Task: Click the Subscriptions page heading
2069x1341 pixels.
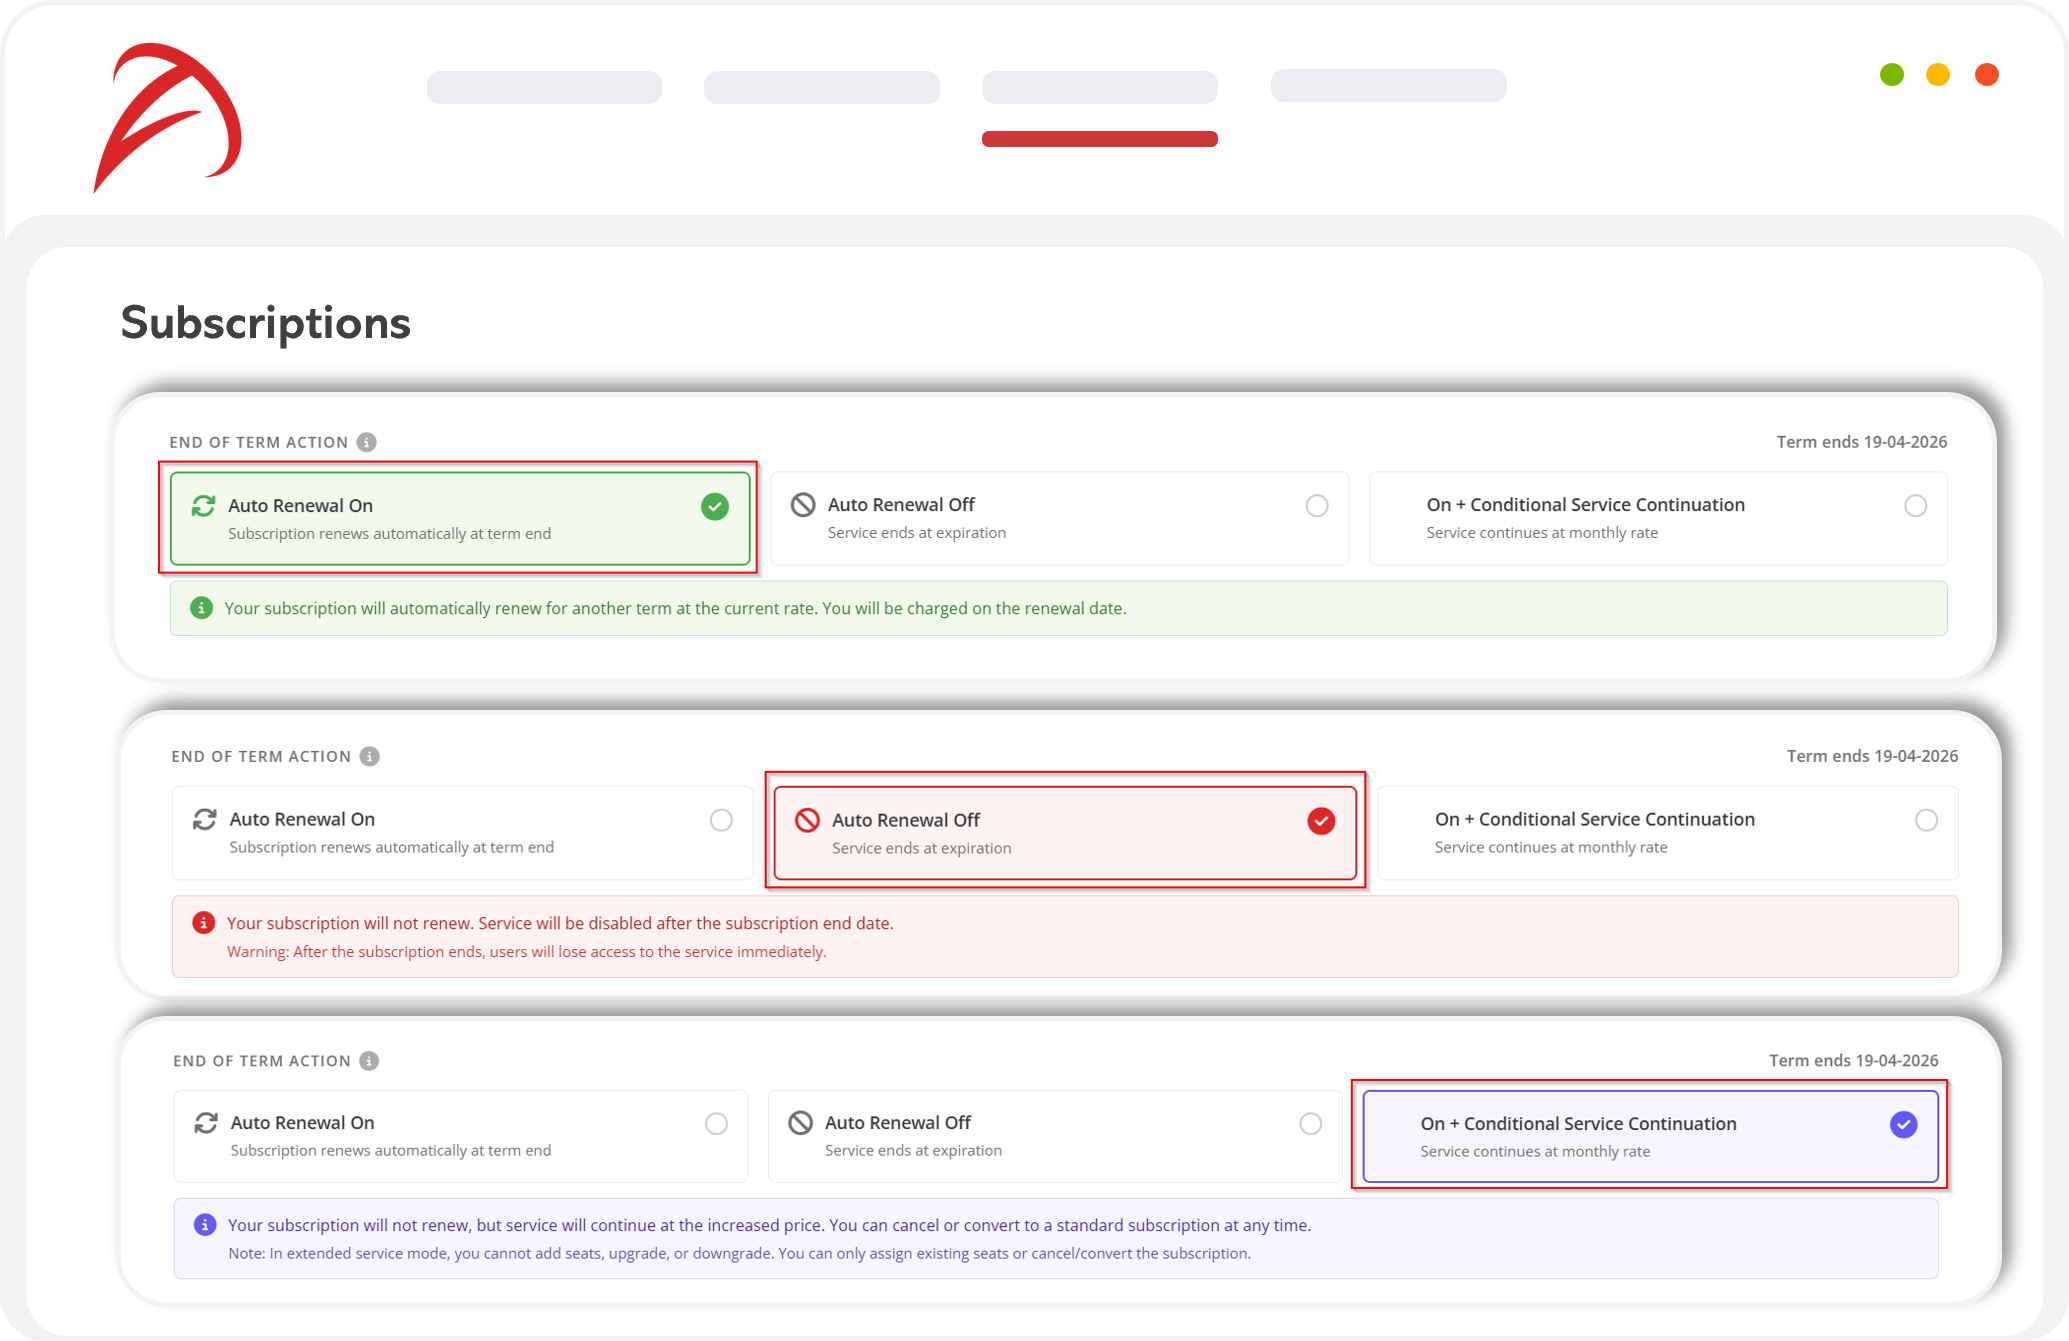Action: click(266, 323)
